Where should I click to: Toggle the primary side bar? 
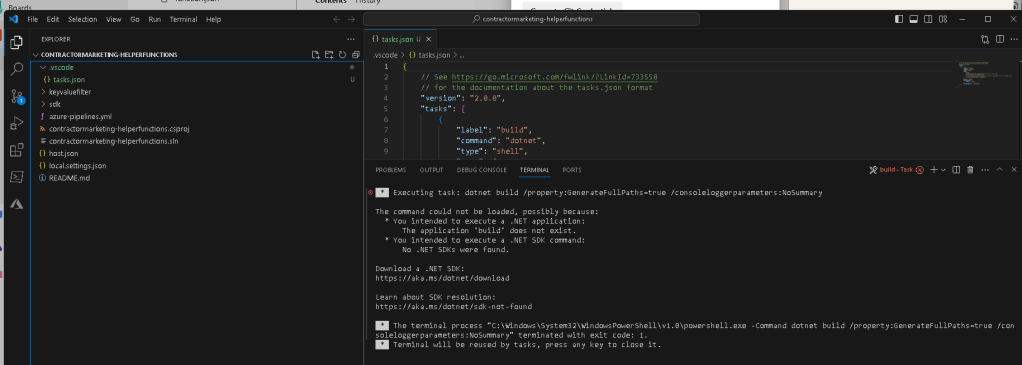click(x=899, y=20)
